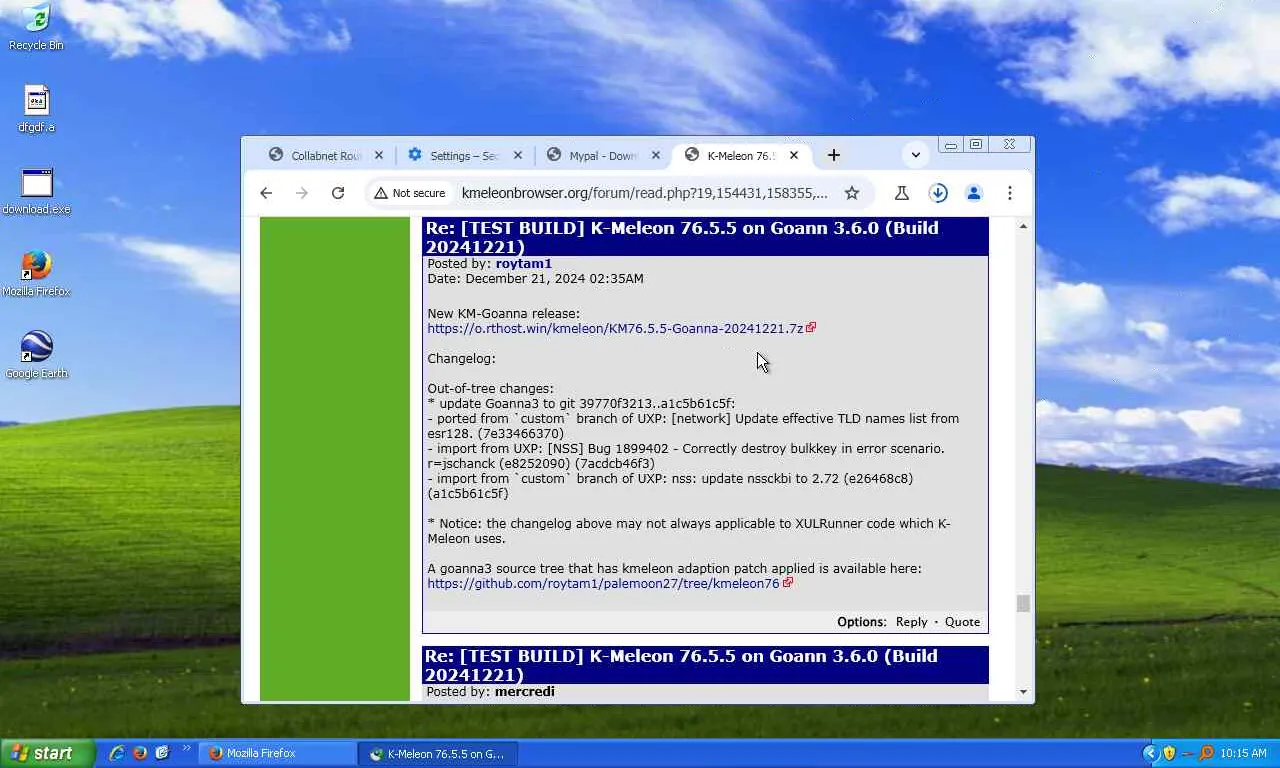Image resolution: width=1280 pixels, height=768 pixels.
Task: Click K-Meleon 76.5.5 taskbar button
Action: [x=438, y=753]
